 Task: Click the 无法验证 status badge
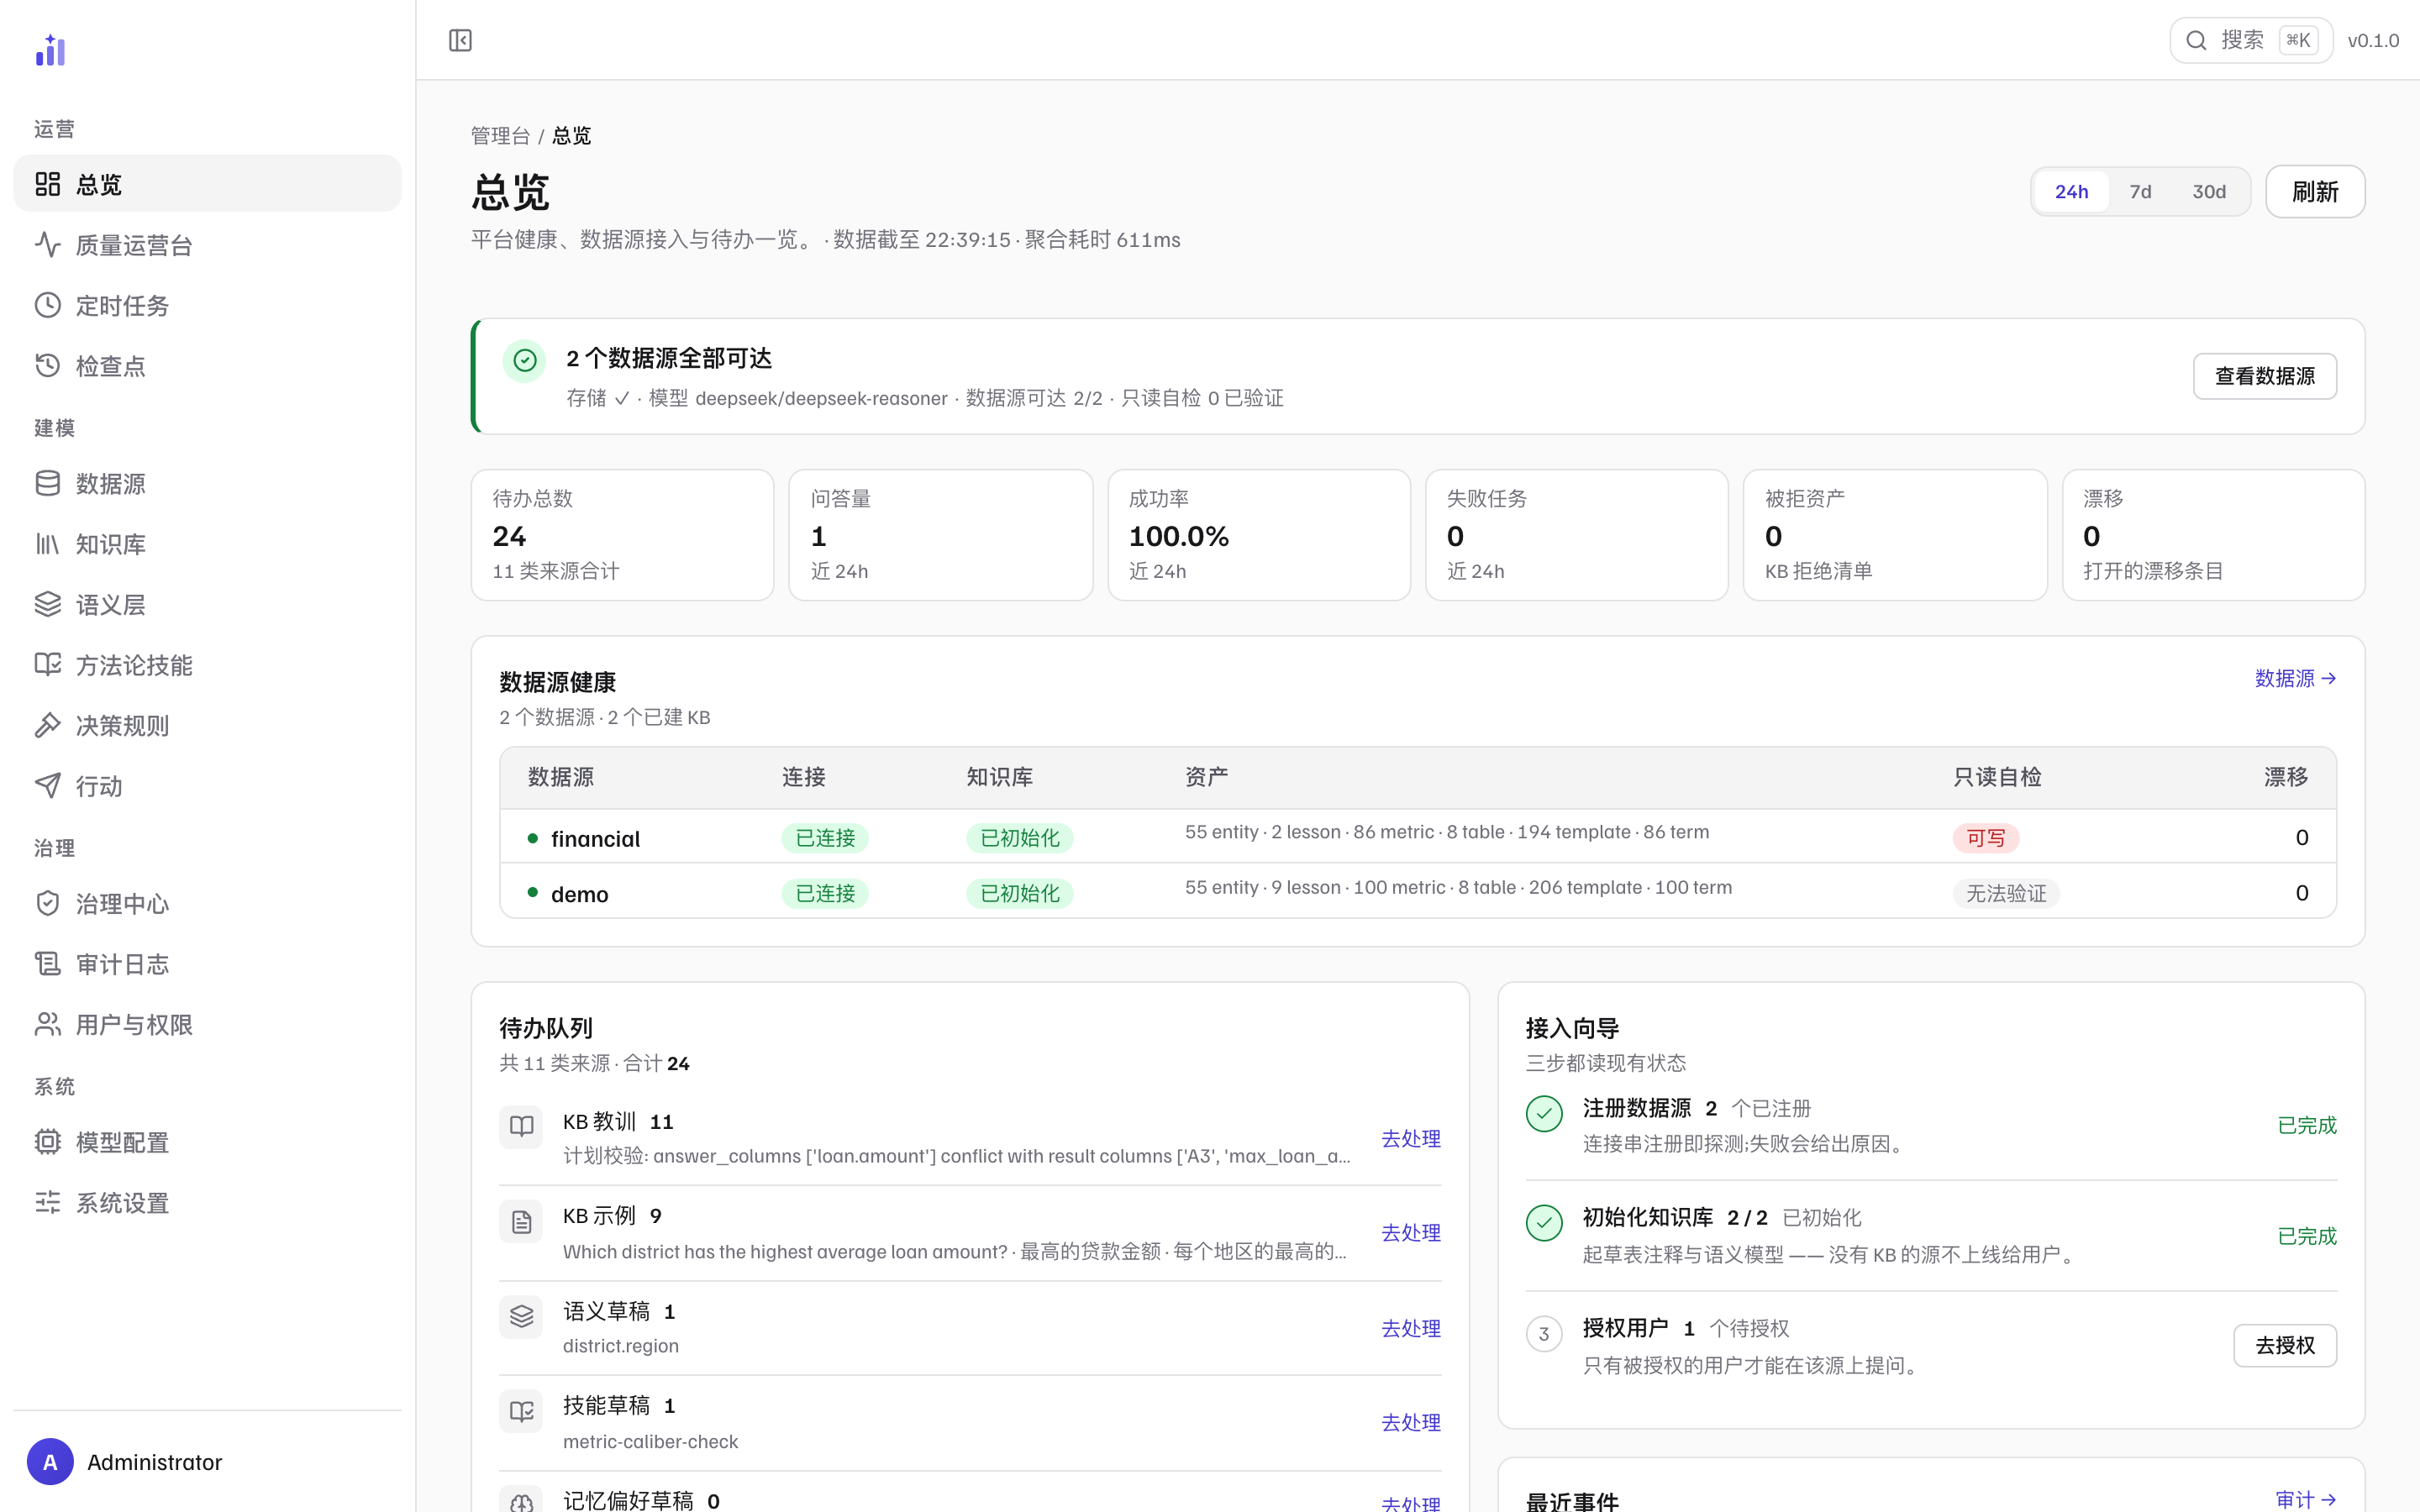click(2006, 893)
